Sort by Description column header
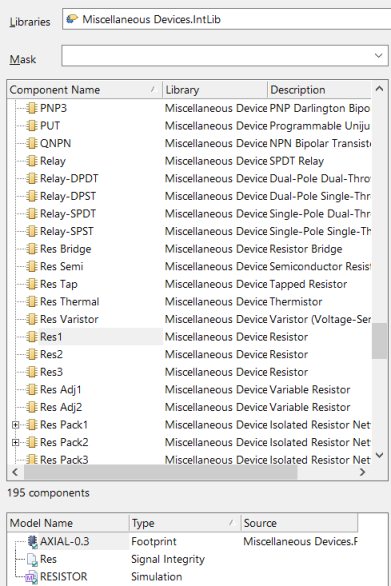Screen dimensions: 391x586 click(x=320, y=90)
